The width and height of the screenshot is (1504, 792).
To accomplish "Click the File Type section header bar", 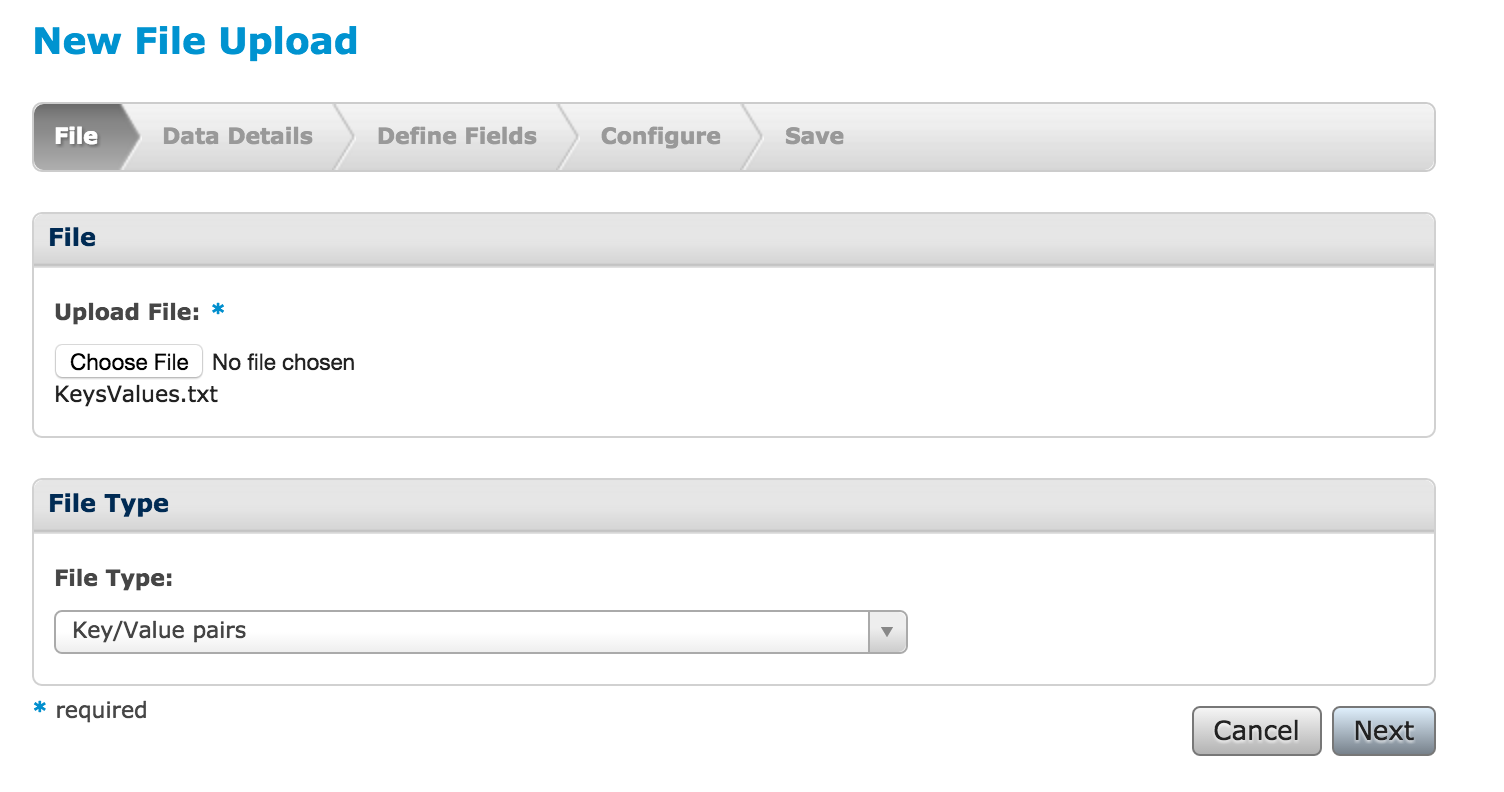I will 734,505.
